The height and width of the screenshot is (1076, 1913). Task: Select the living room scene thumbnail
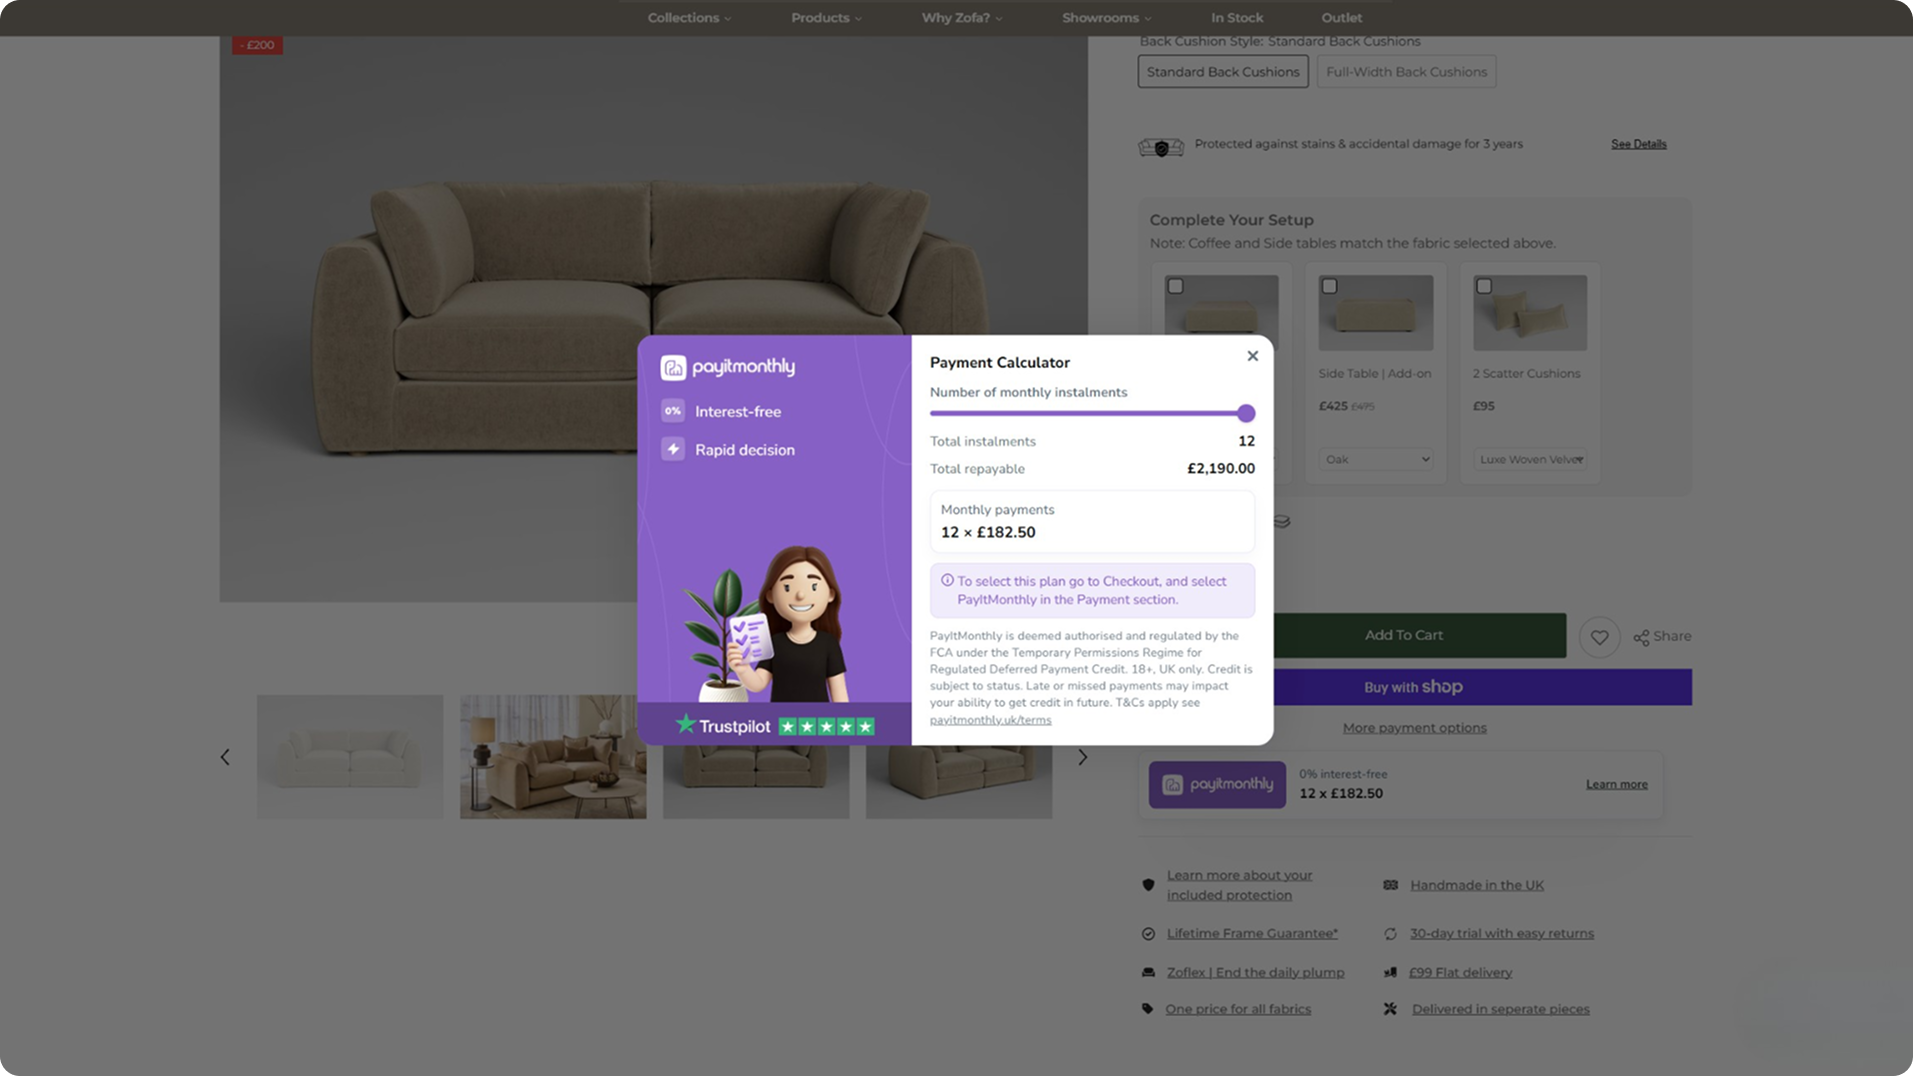pyautogui.click(x=553, y=757)
